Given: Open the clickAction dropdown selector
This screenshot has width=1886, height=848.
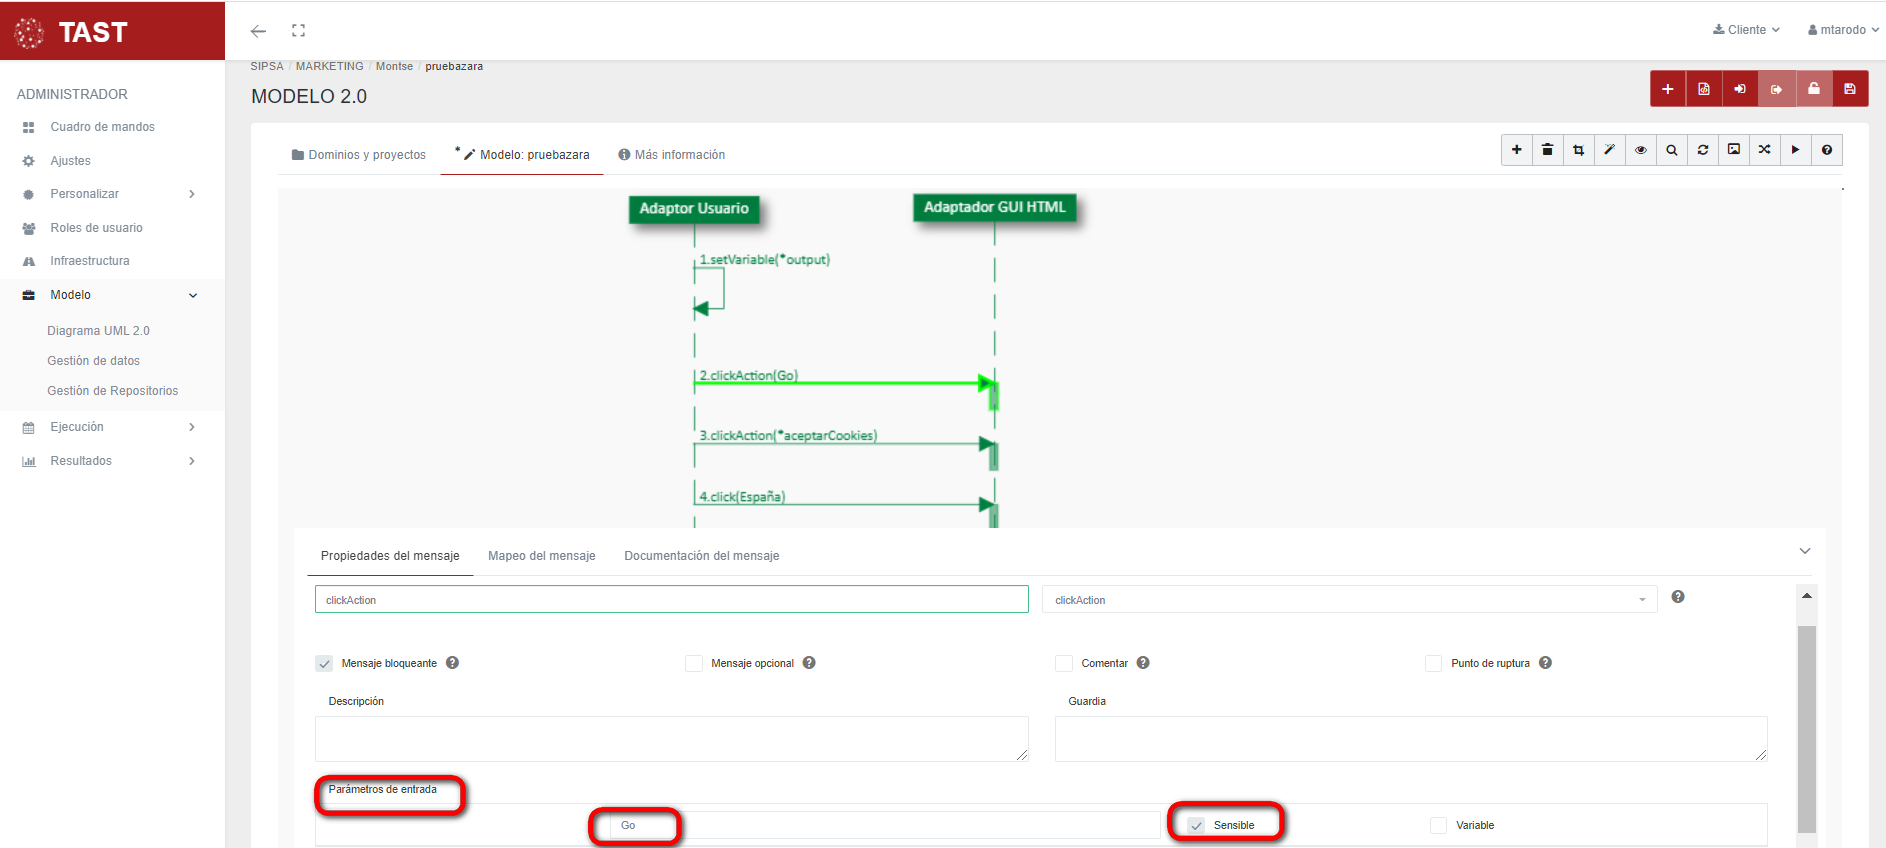Looking at the screenshot, I should coord(1348,600).
